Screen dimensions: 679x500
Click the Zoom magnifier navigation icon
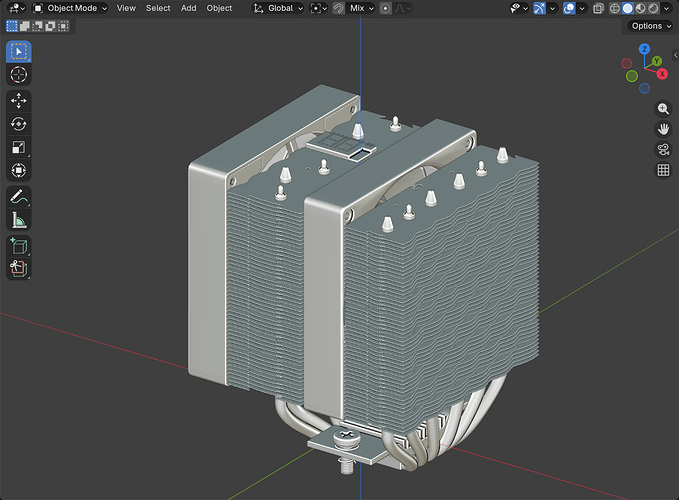tap(663, 109)
